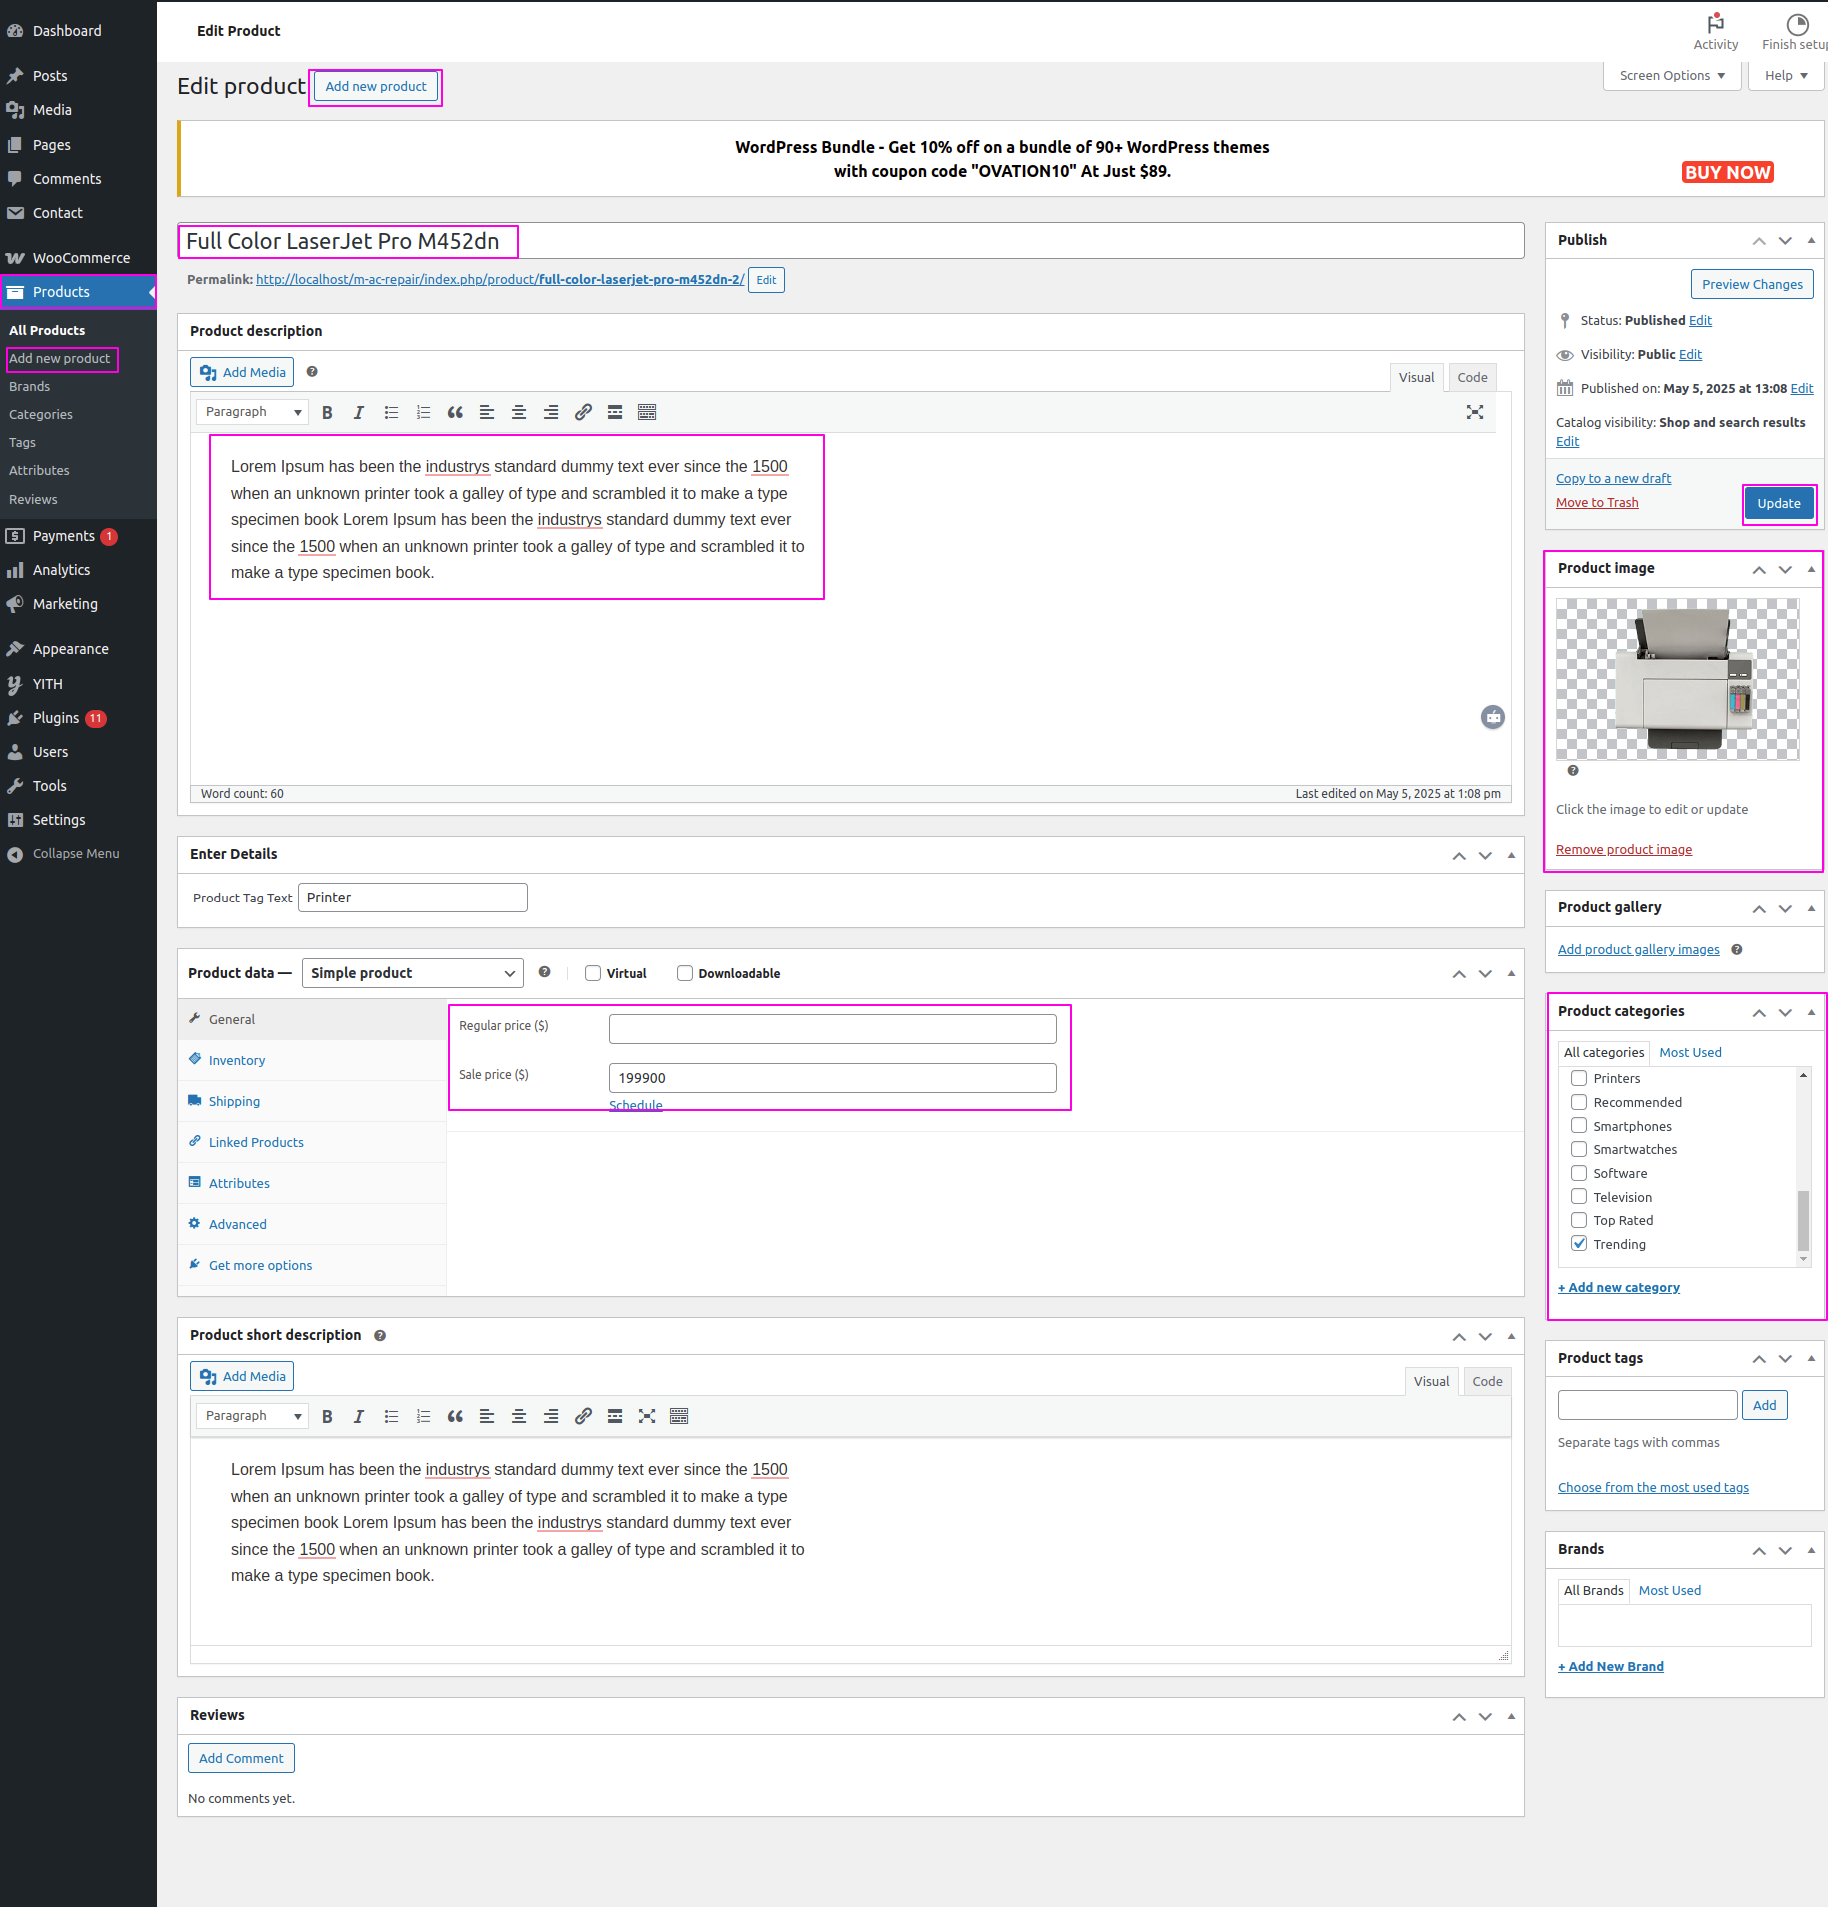Collapse the Publish panel toggle arrow
The image size is (1828, 1909).
click(x=1811, y=241)
